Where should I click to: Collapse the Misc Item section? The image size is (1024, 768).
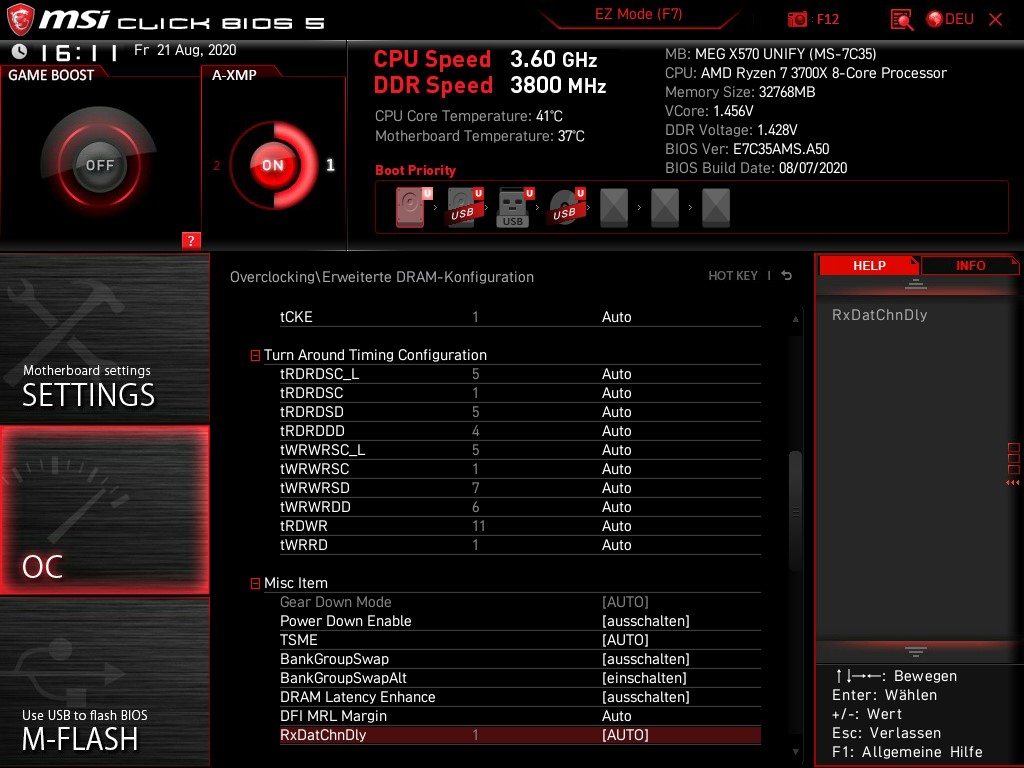pyautogui.click(x=255, y=583)
